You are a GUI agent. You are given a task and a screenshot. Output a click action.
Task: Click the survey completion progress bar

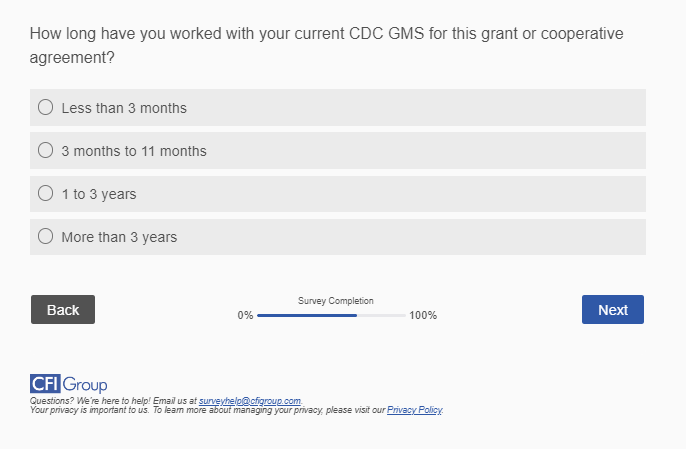(x=331, y=315)
